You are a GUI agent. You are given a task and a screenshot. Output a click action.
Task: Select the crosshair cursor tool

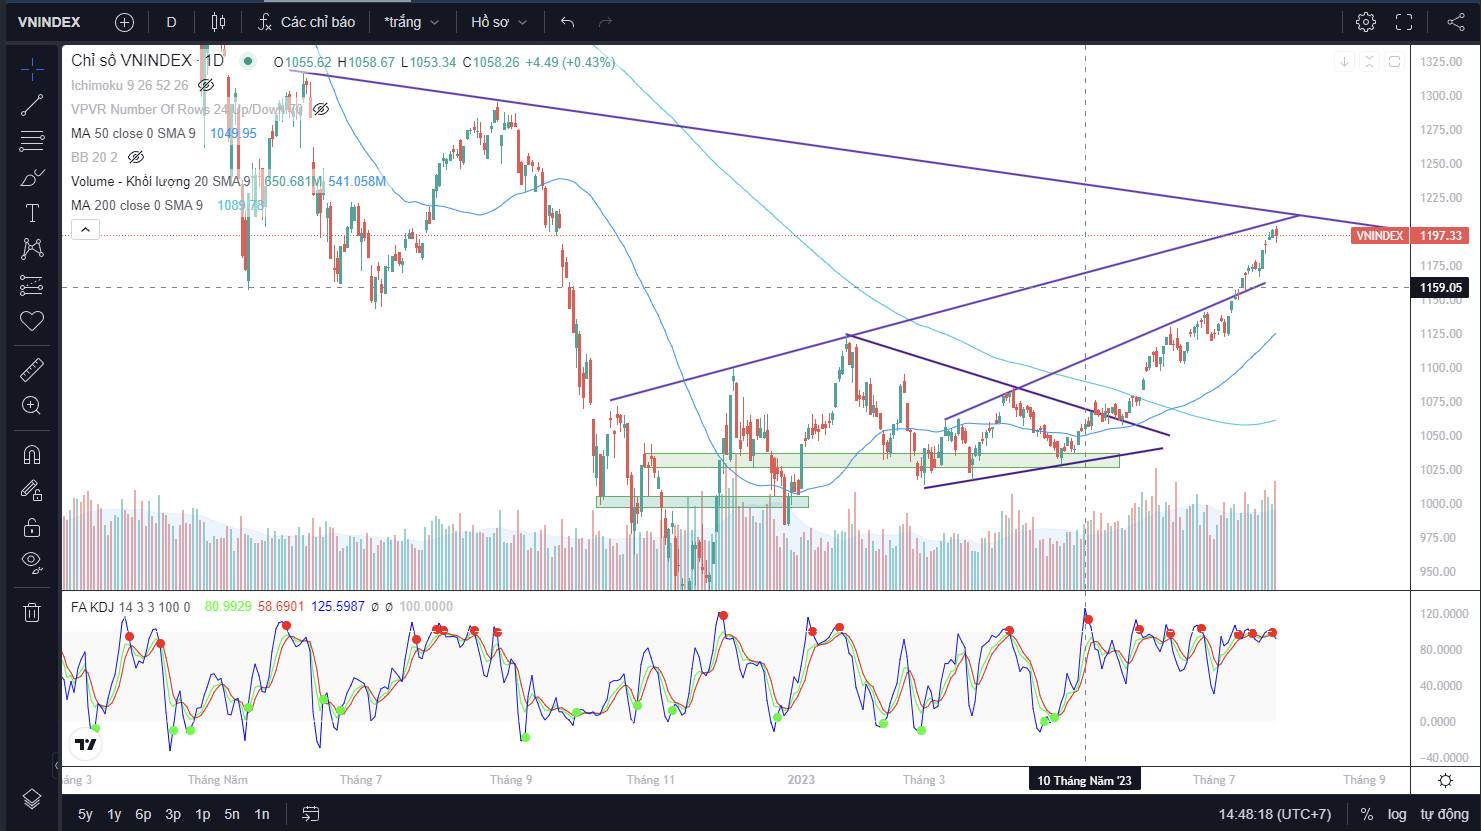coord(32,69)
